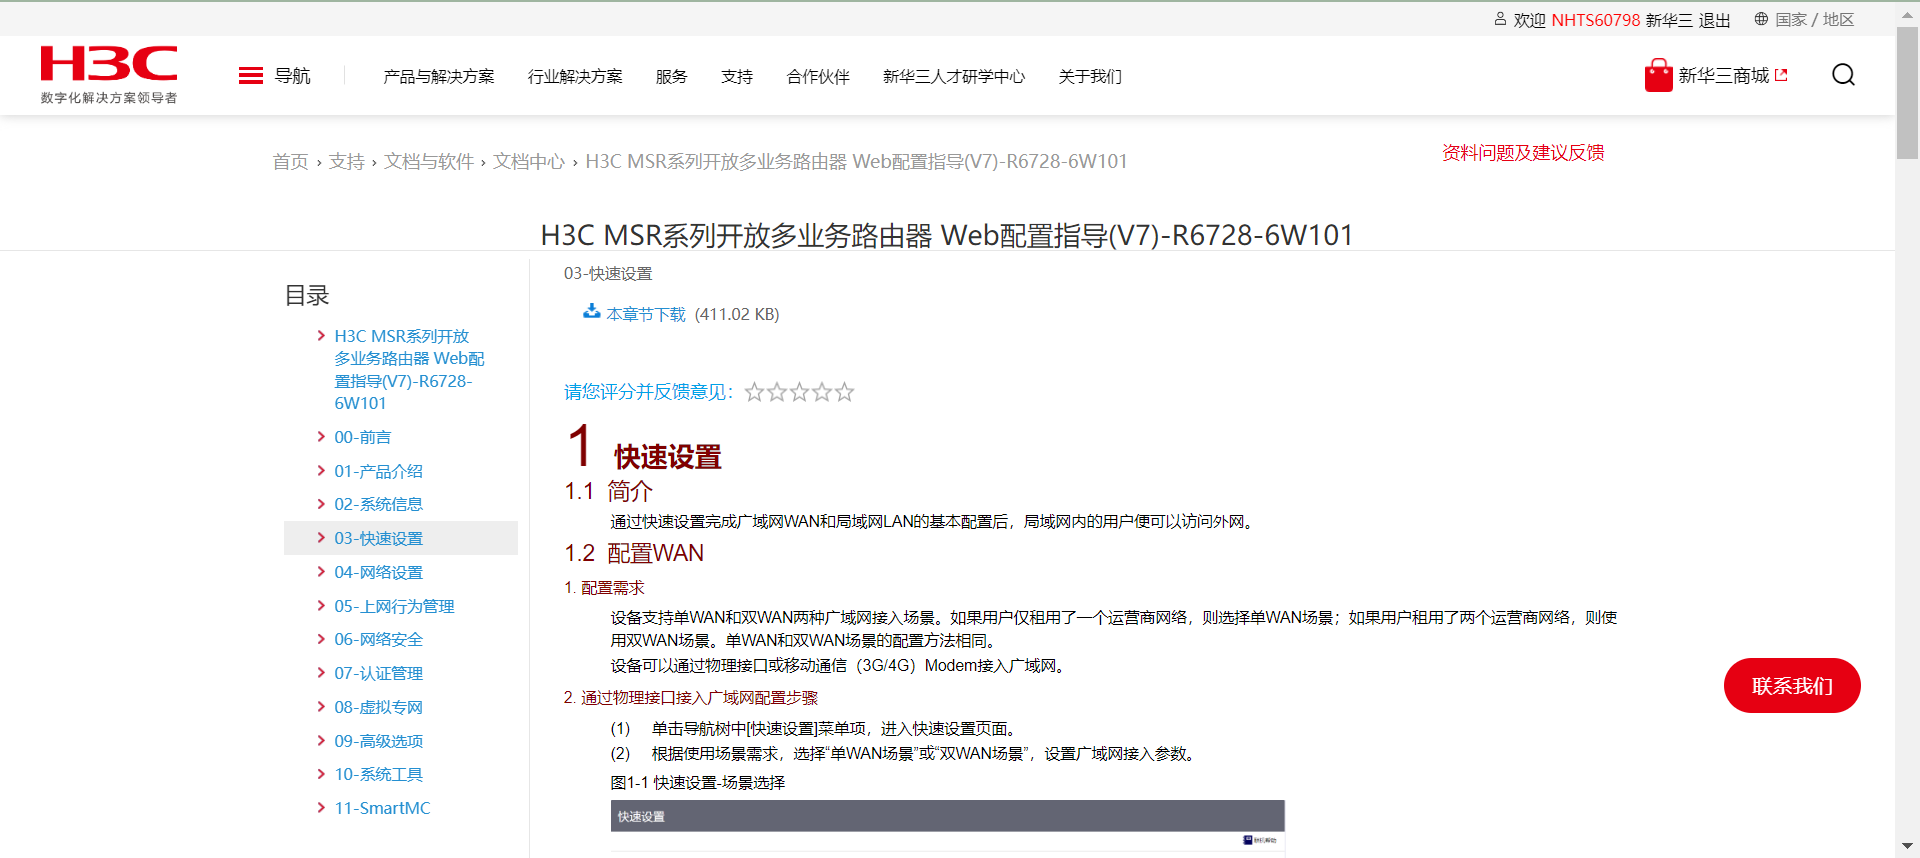Open 合作伙伴 menu
Screen dimensions: 1920x858
[818, 77]
